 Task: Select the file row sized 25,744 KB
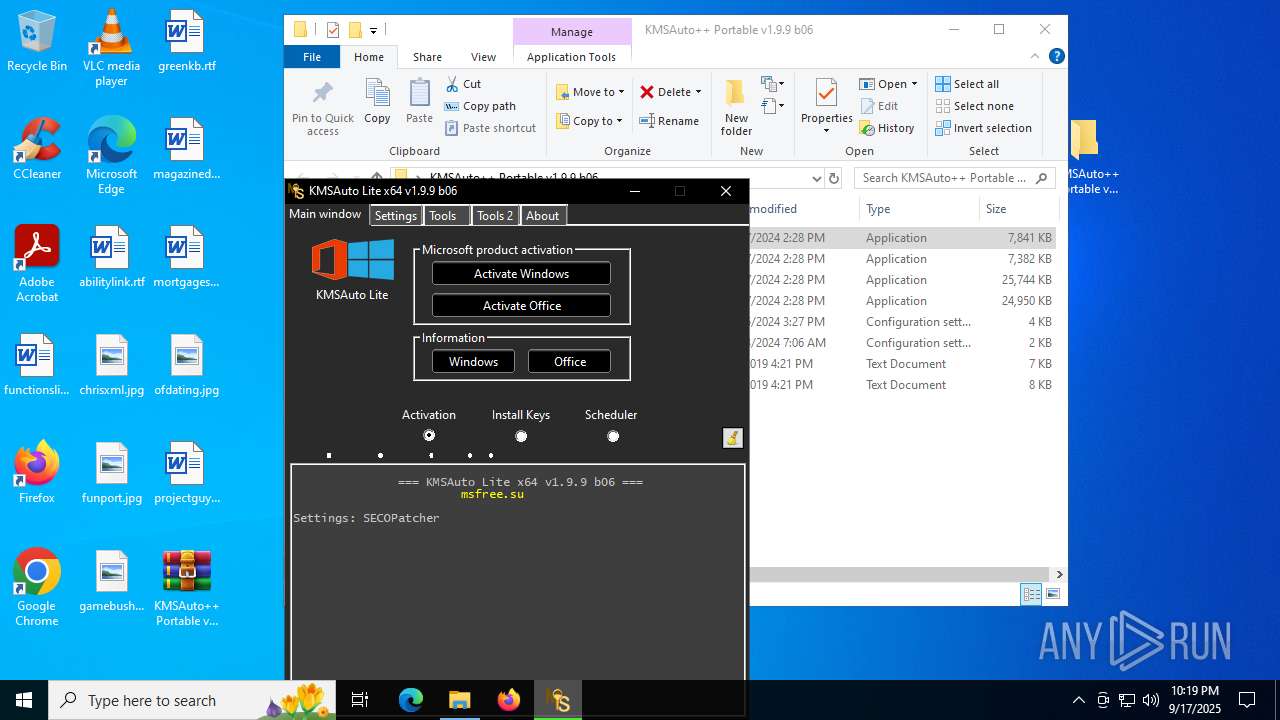click(902, 280)
